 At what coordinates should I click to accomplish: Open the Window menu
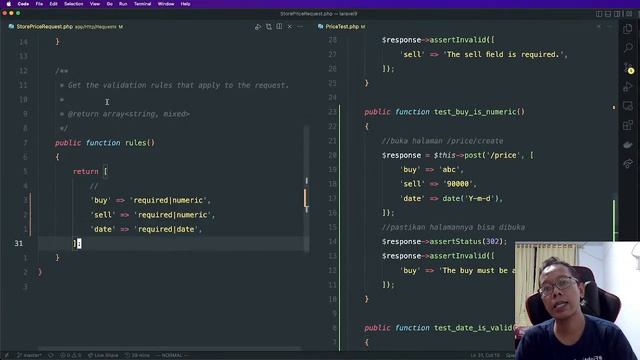click(x=166, y=4)
